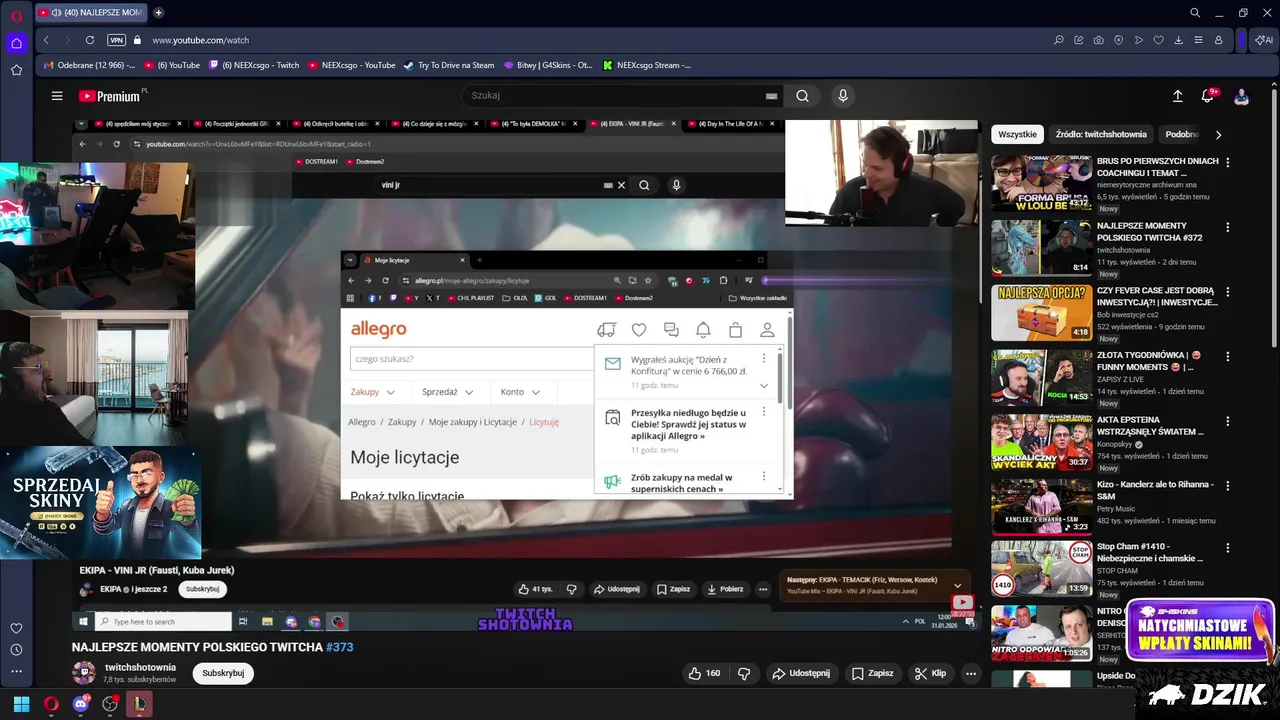Start YouTube voice search with the microphone
1280x720 pixels.
pyautogui.click(x=843, y=96)
